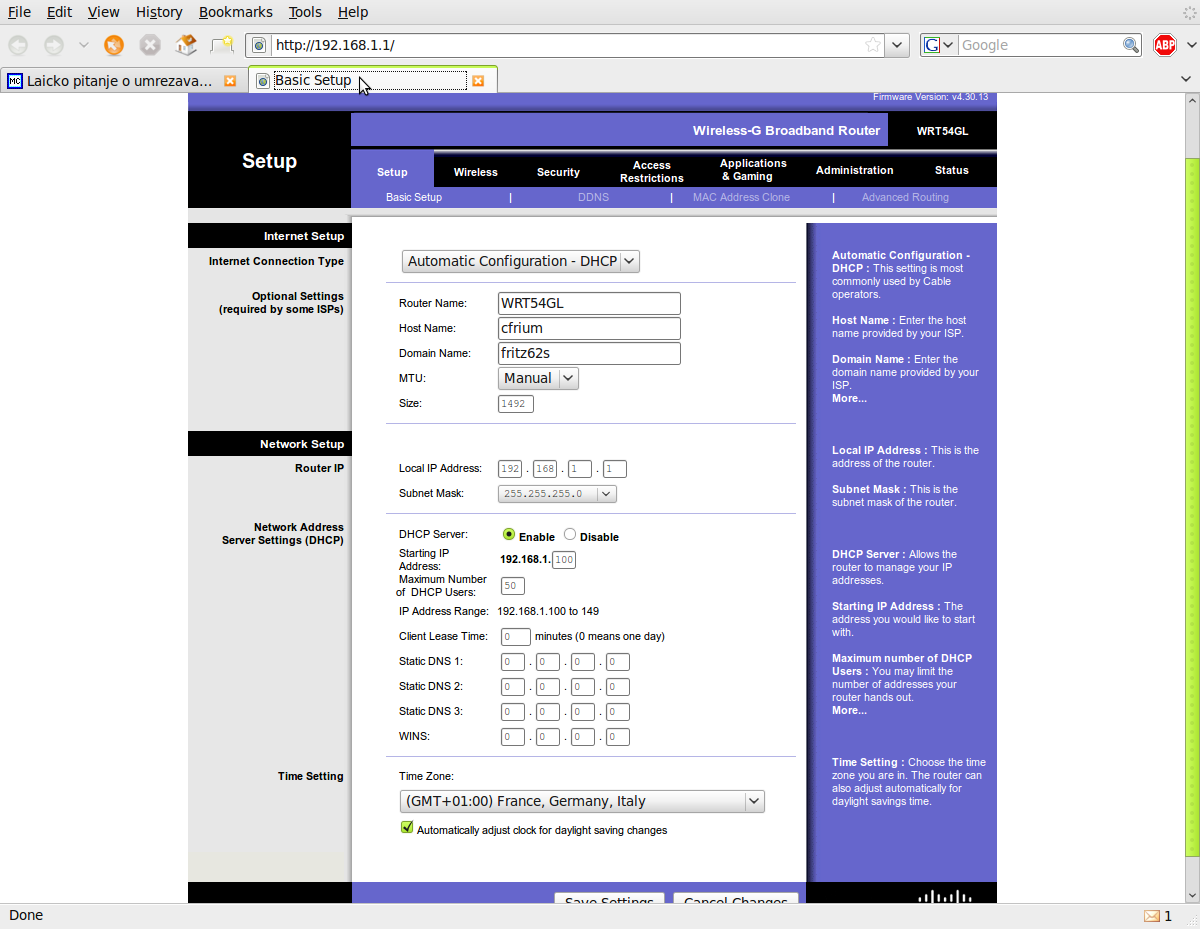Bookmark this page with the star icon
Image resolution: width=1200 pixels, height=929 pixels.
873,45
